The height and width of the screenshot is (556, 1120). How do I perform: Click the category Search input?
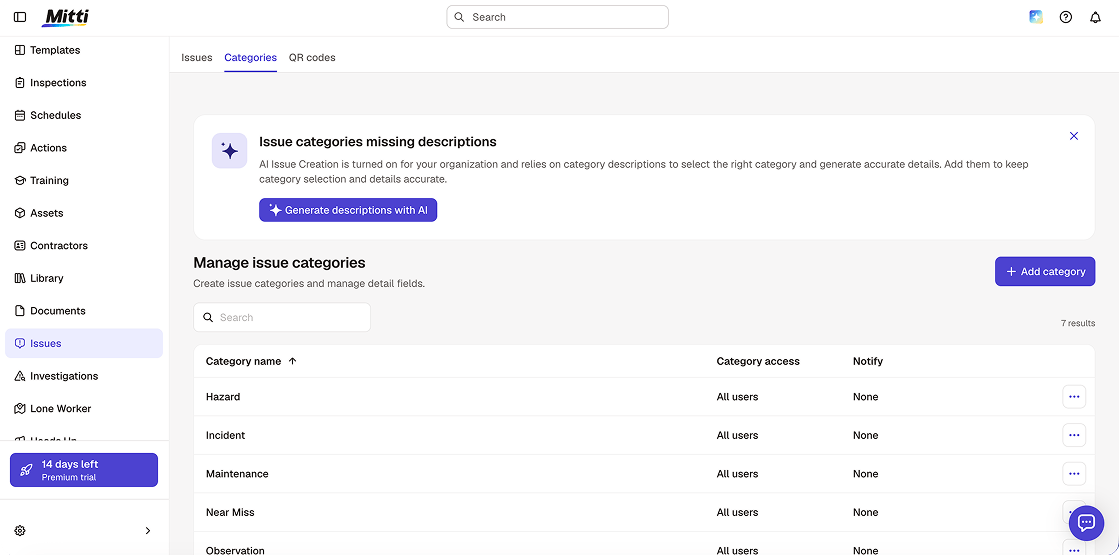pyautogui.click(x=282, y=317)
